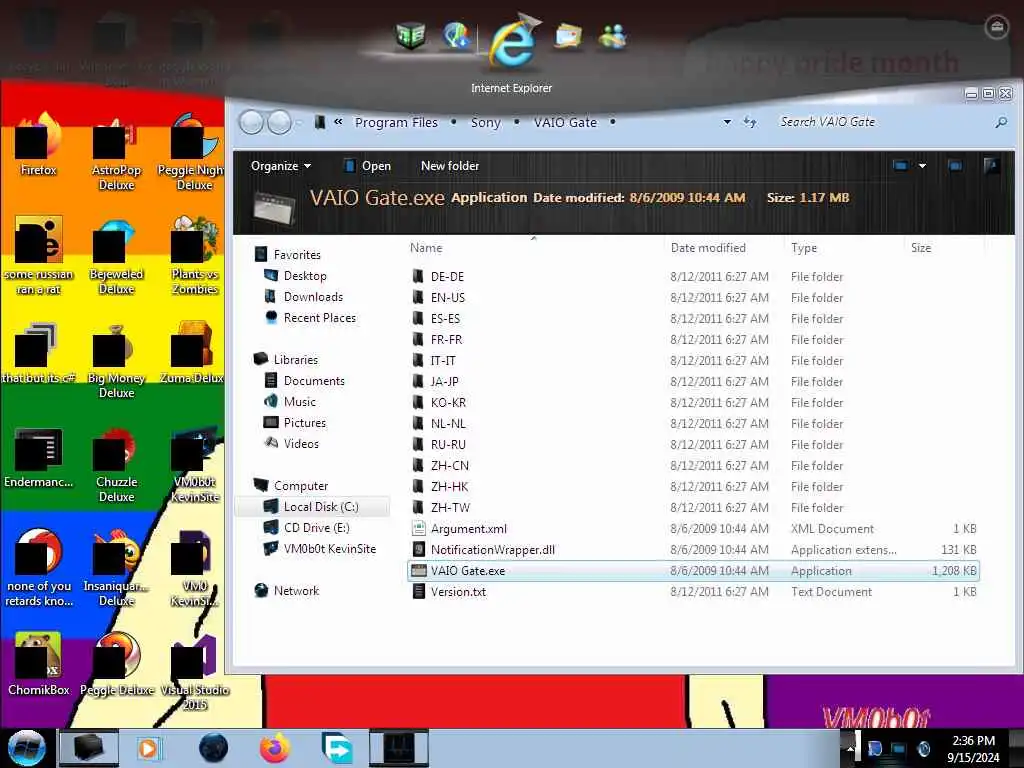Click the Open button in the toolbar
The height and width of the screenshot is (768, 1024).
pyautogui.click(x=368, y=166)
